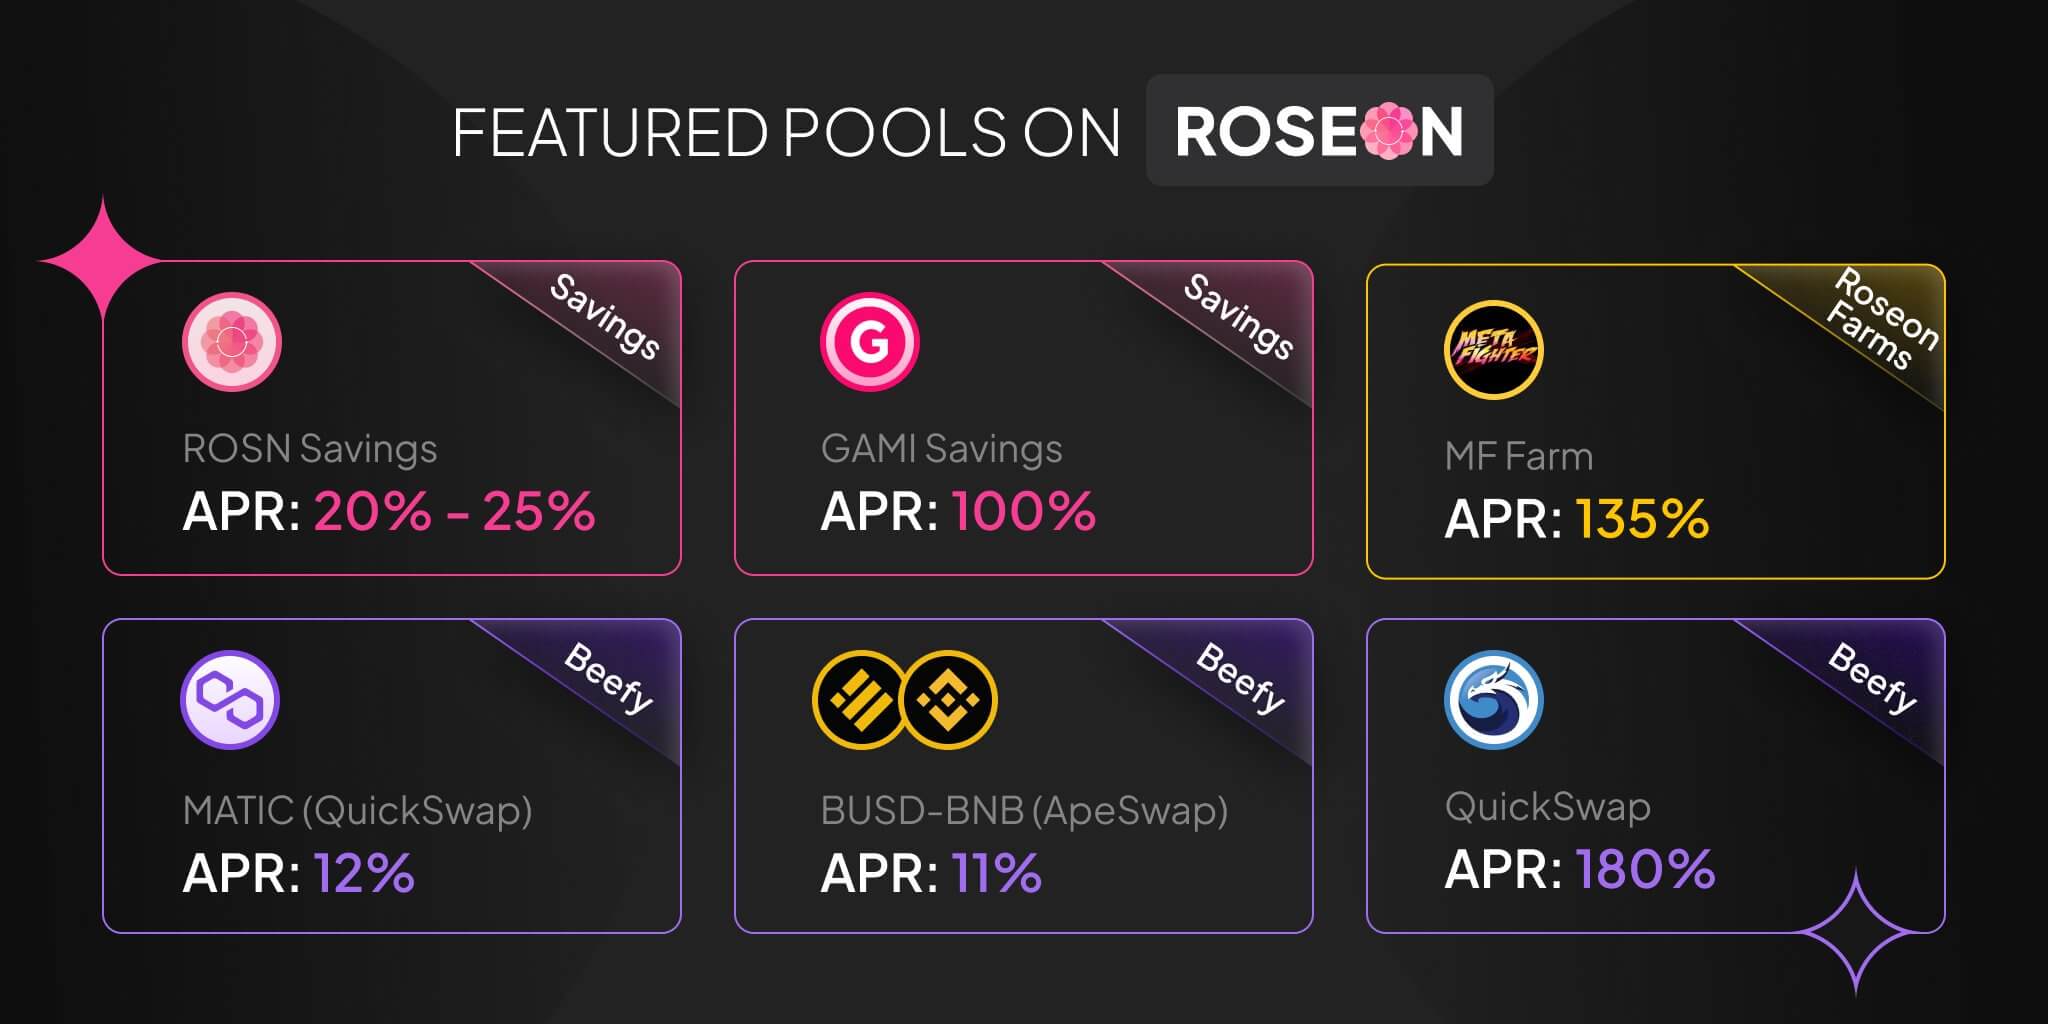2048x1024 pixels.
Task: Click the ROSN pink flower token icon
Action: point(232,342)
